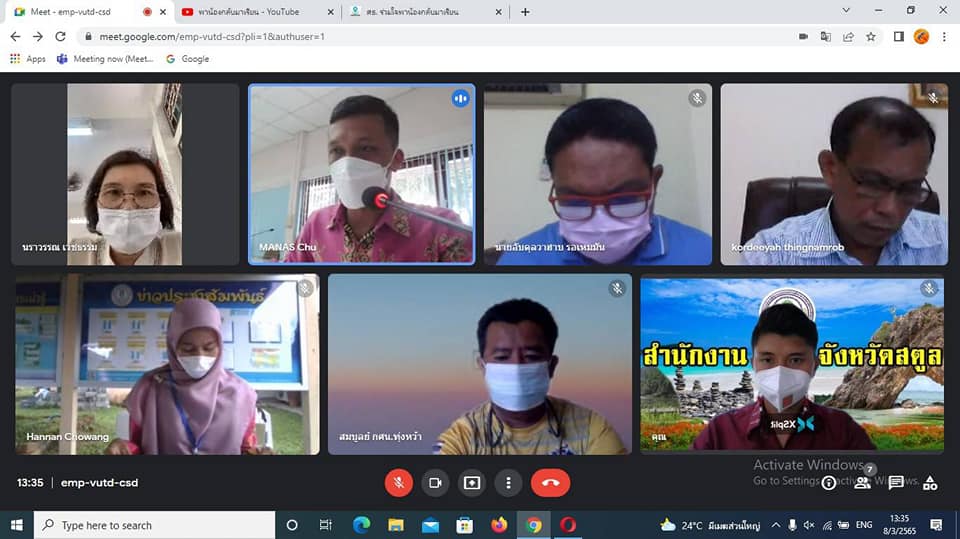
Task: Unmute the microphone in Meet
Action: [398, 483]
